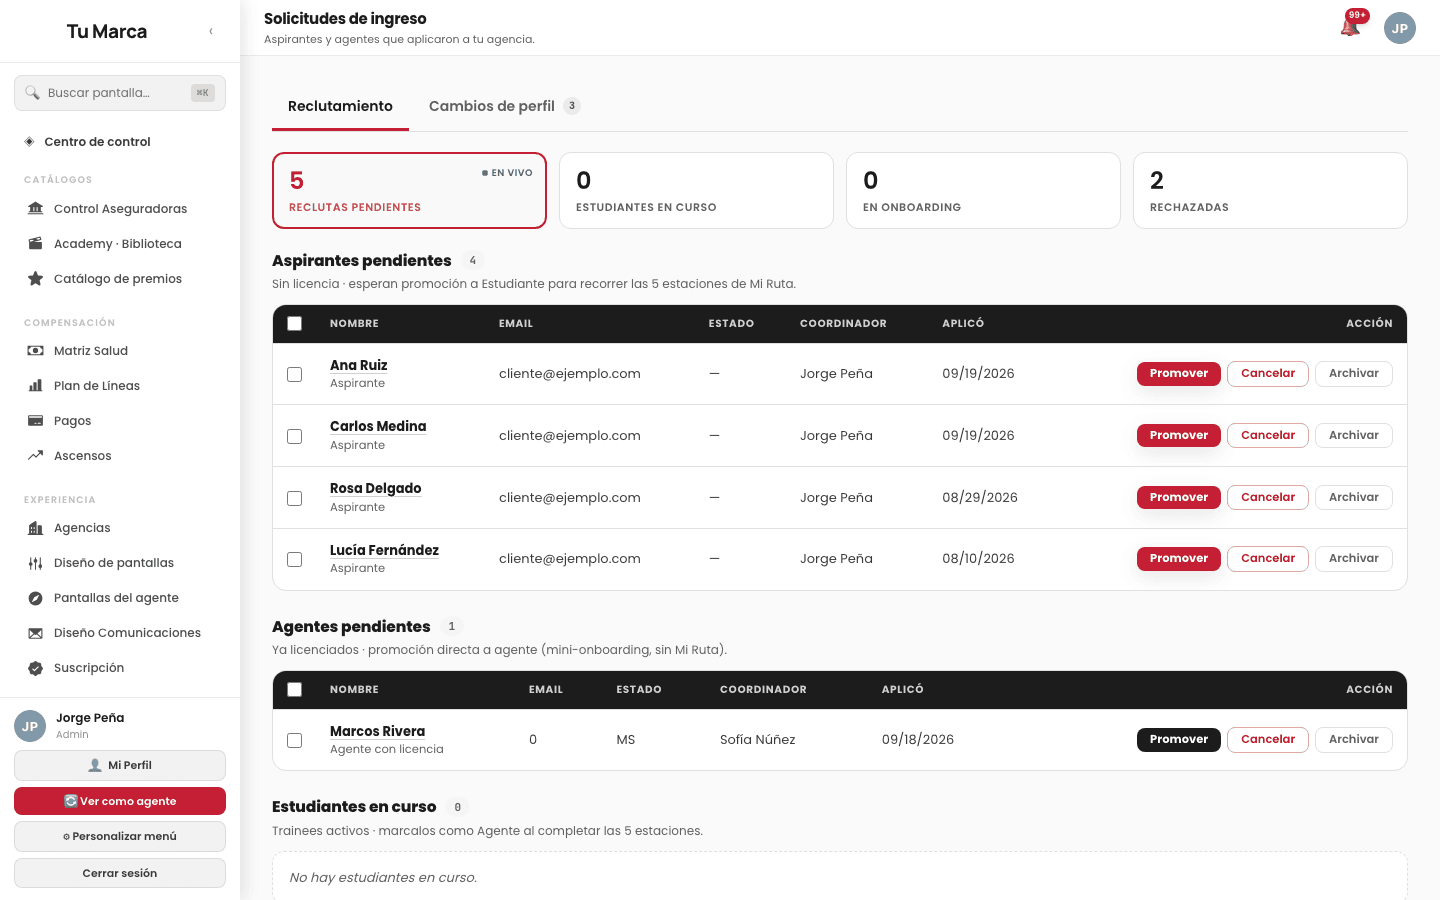1440x900 pixels.
Task: Check the Carlos Medina row checkbox
Action: pos(294,436)
